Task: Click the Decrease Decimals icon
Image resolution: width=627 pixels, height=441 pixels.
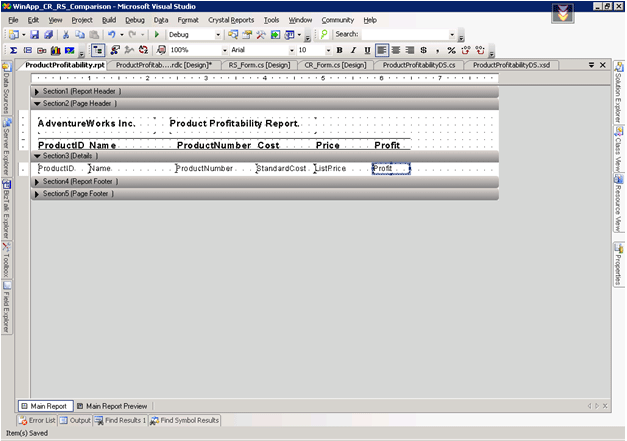Action: (480, 50)
